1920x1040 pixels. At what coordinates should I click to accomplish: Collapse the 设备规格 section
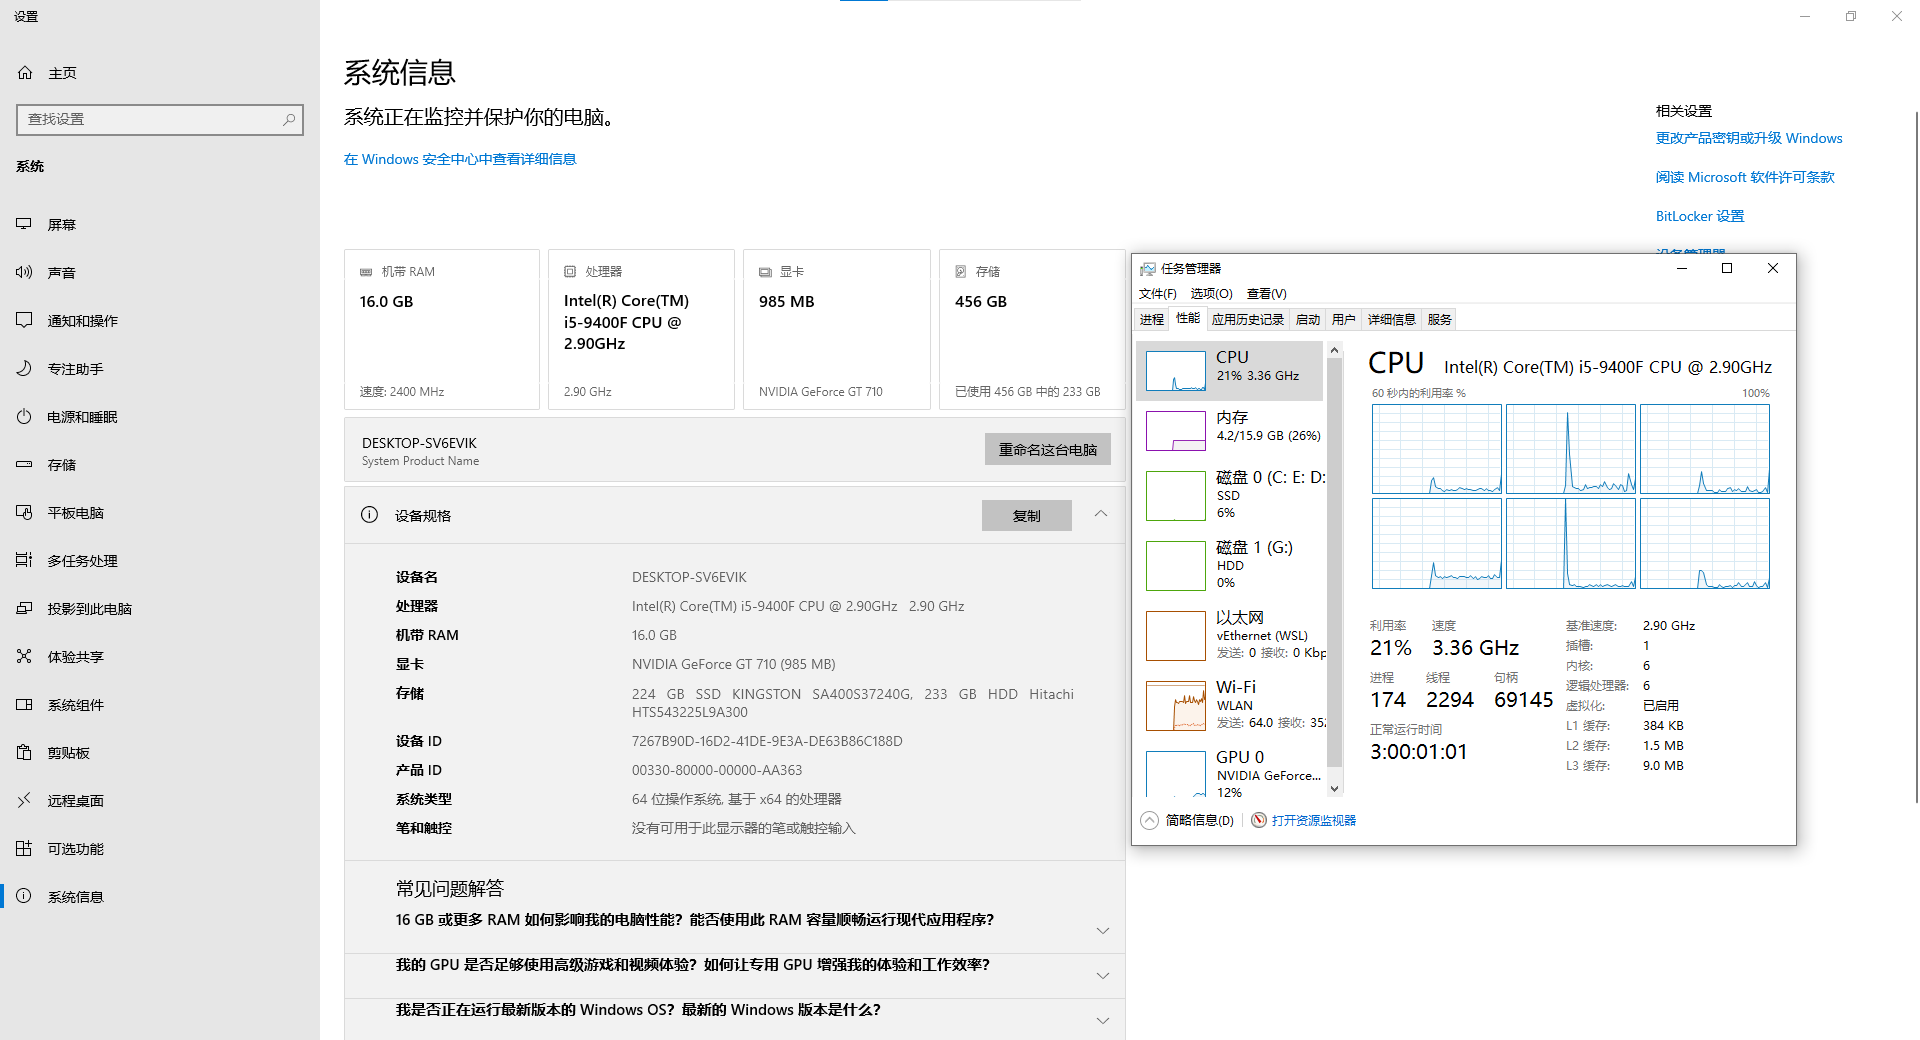tap(1100, 515)
